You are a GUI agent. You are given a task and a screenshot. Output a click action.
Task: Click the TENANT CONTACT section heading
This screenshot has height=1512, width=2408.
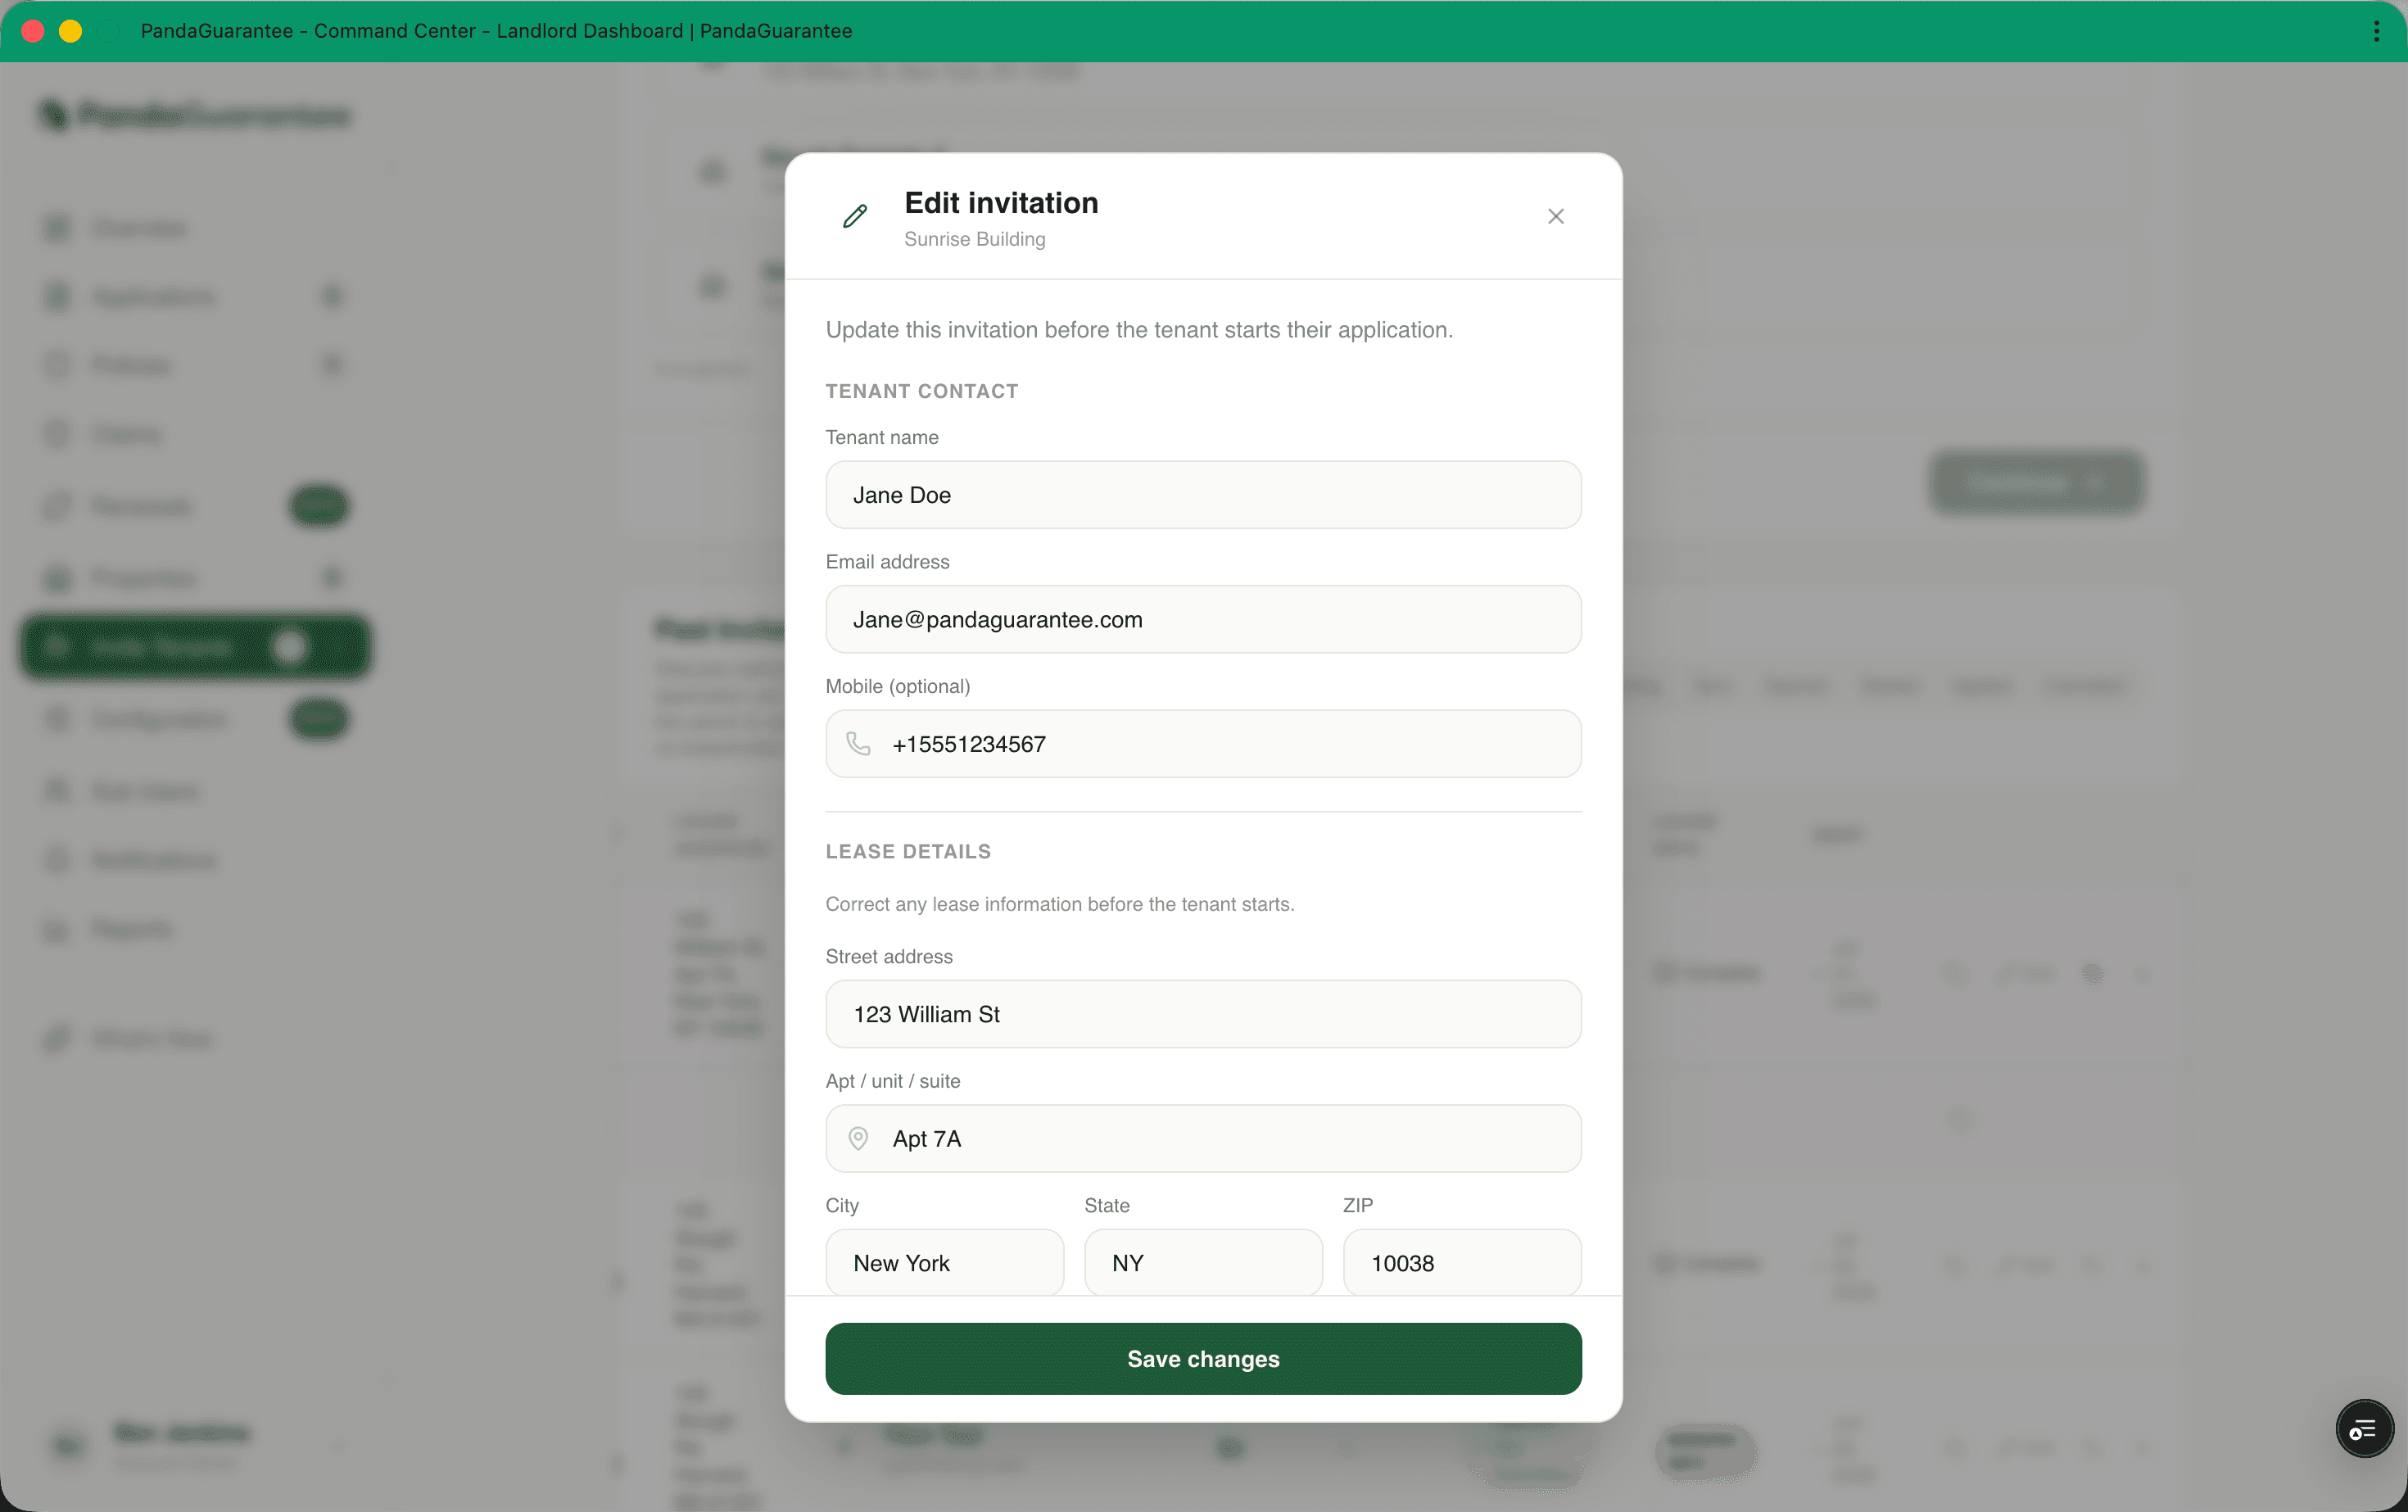coord(922,391)
